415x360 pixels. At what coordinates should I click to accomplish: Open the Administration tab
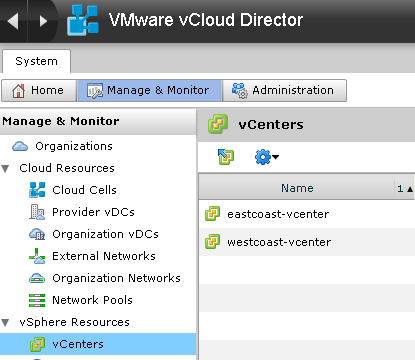[284, 90]
